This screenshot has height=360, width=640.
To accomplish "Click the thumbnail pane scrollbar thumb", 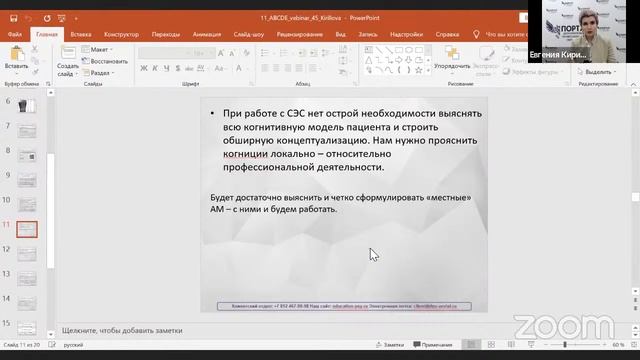I will pyautogui.click(x=51, y=211).
